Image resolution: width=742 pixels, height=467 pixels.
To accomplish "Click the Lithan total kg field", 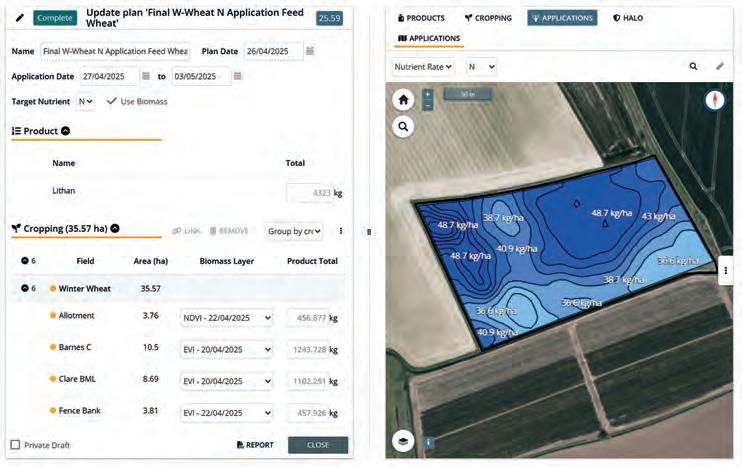I will [310, 193].
